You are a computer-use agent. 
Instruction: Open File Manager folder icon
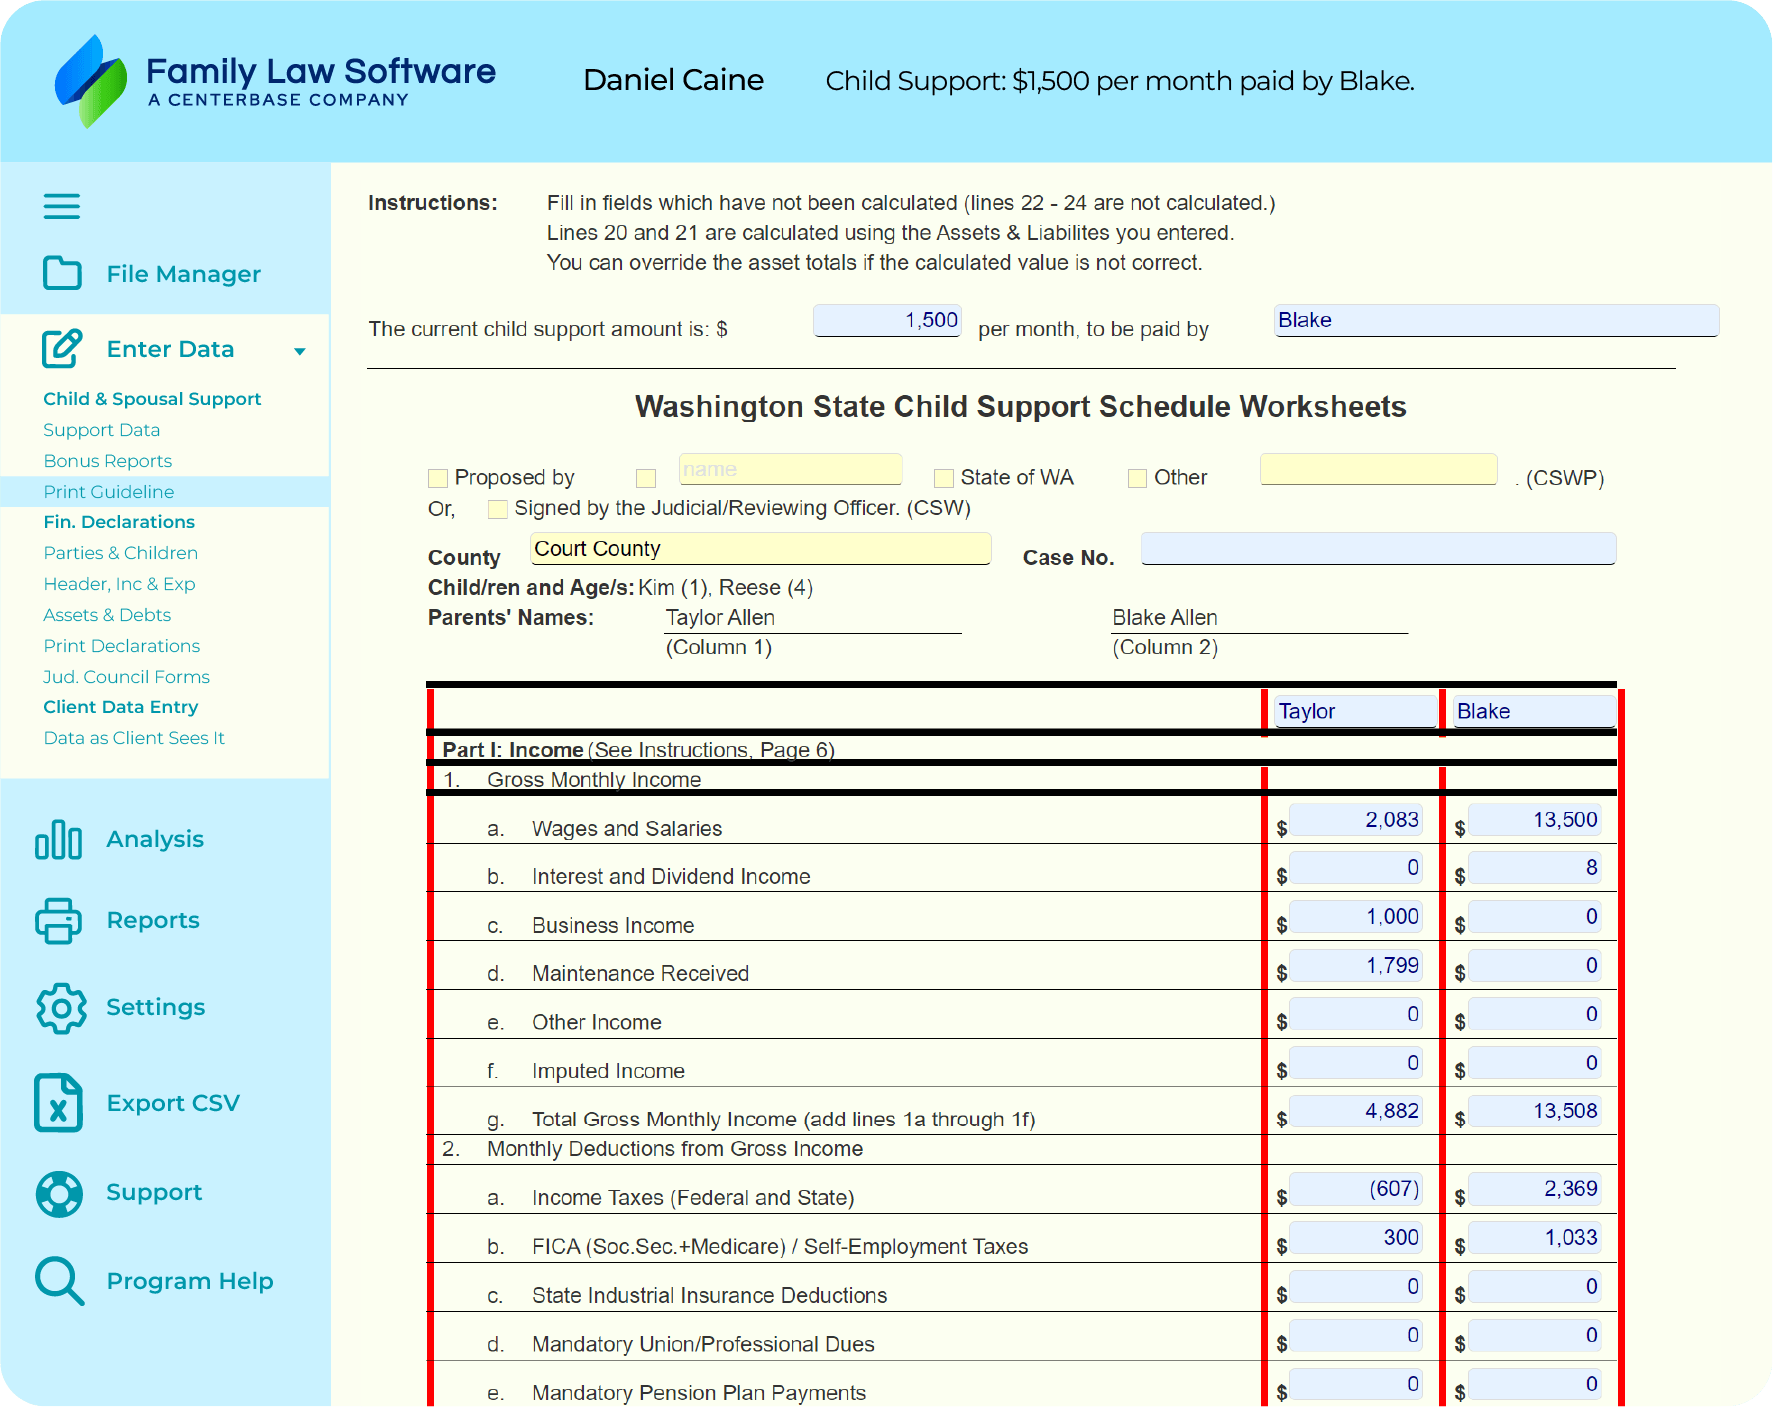point(62,273)
